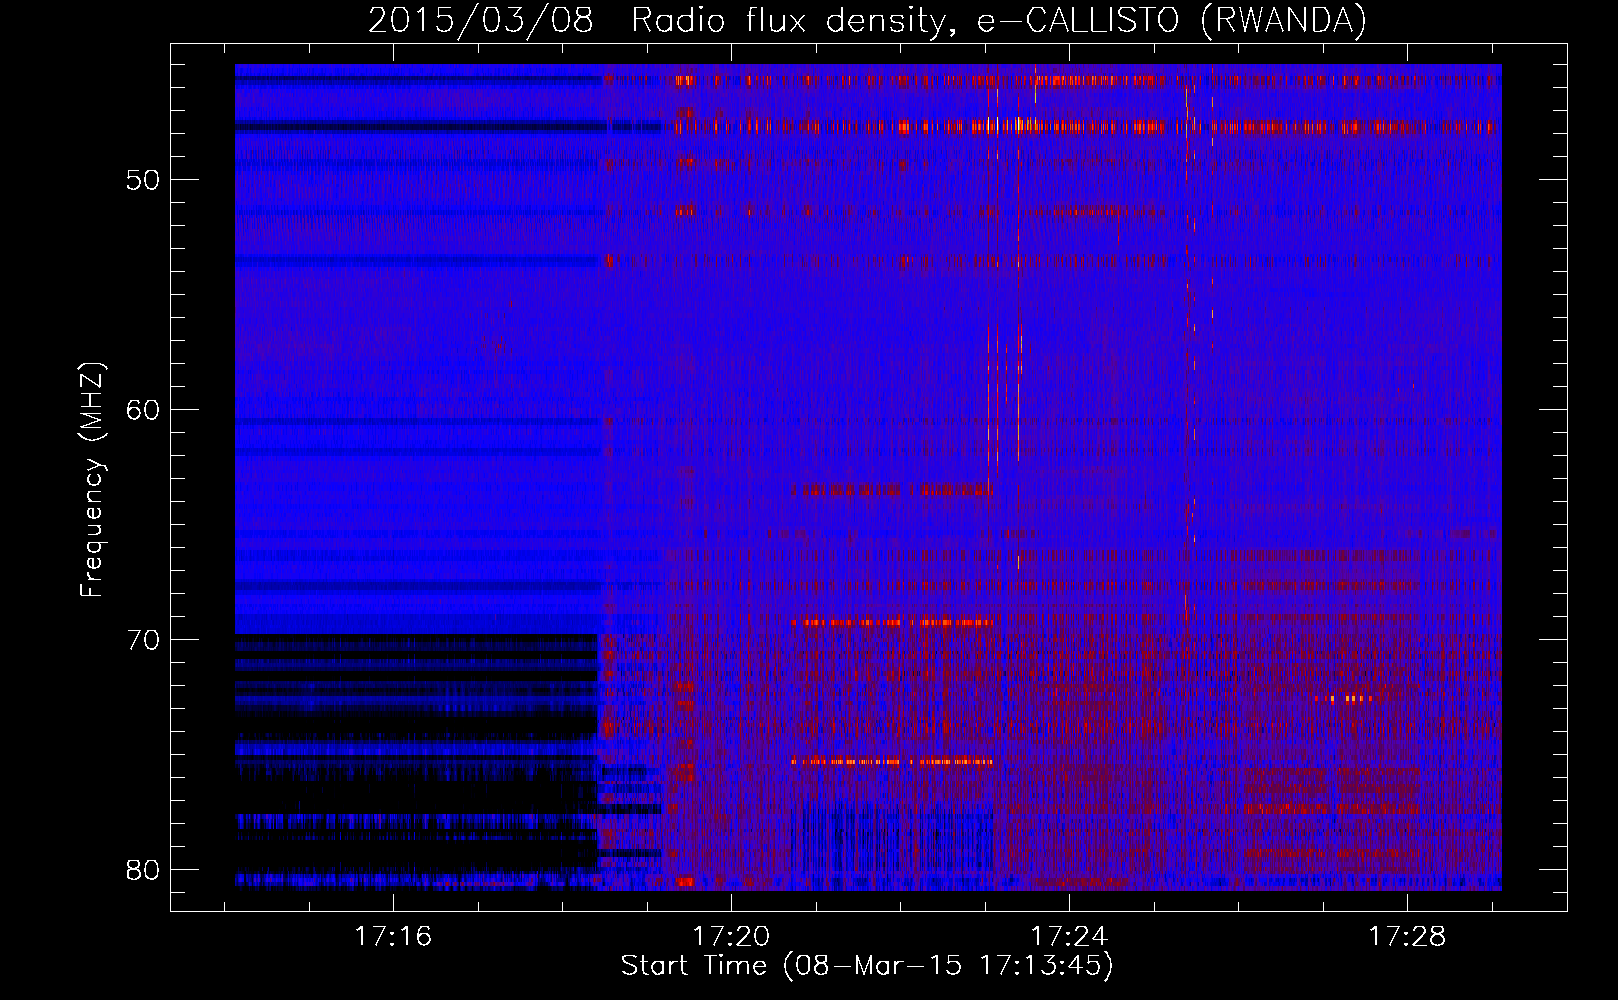
Task: Click the 70 frequency tick label
Action: tap(144, 640)
